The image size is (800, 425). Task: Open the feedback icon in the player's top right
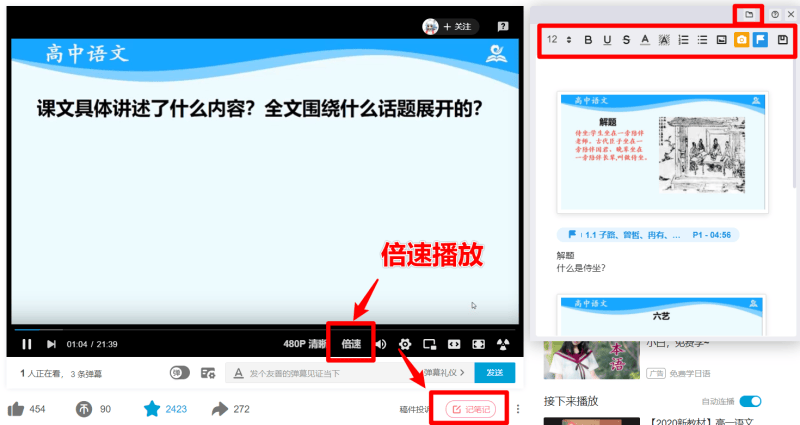pos(503,27)
